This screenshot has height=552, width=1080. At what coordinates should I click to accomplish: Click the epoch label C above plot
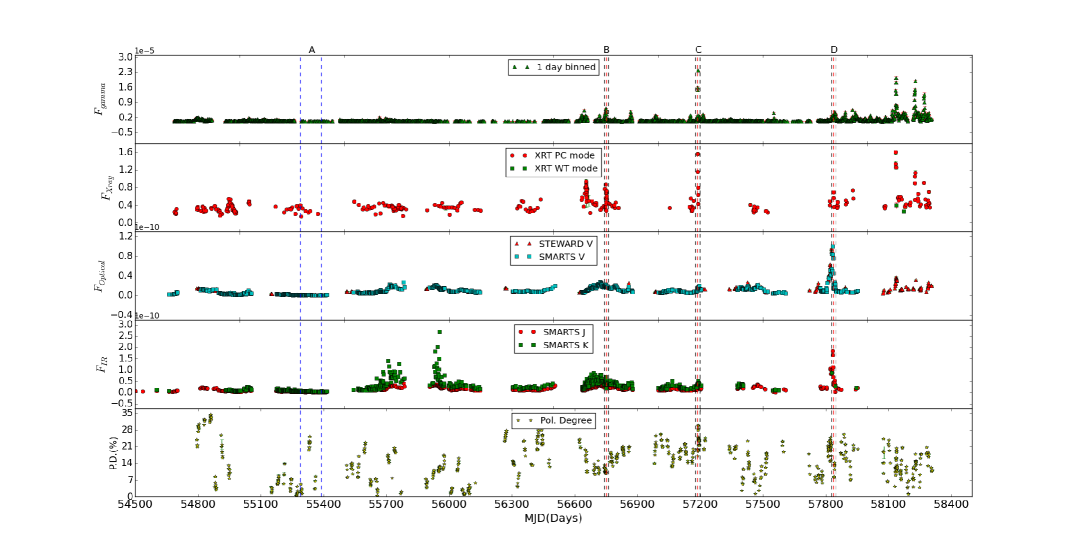pos(698,50)
